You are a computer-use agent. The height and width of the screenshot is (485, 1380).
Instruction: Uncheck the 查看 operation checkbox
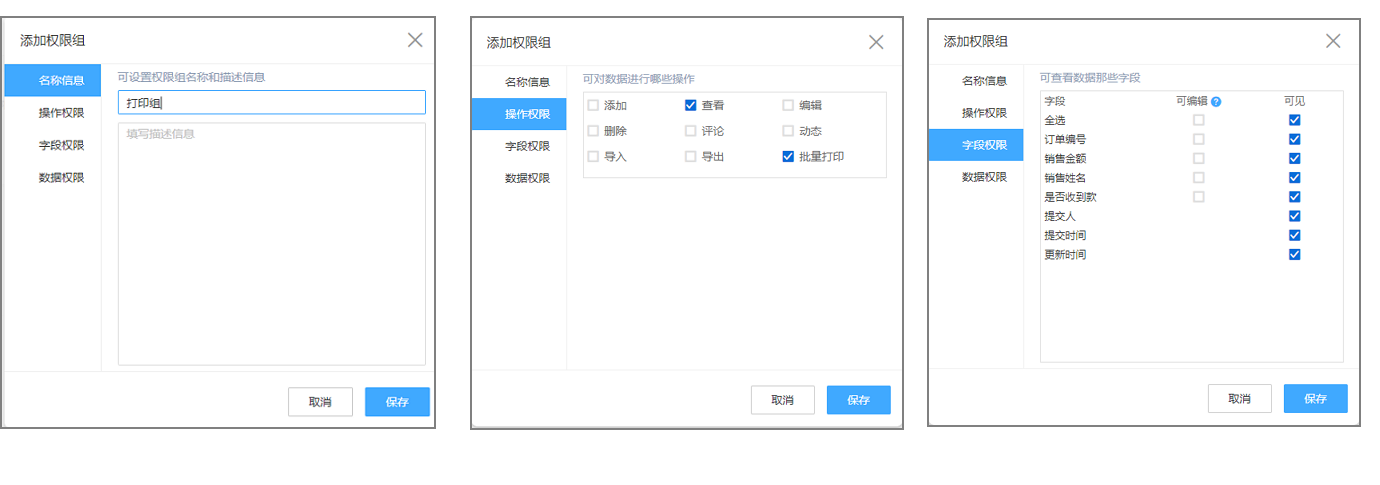tap(691, 105)
